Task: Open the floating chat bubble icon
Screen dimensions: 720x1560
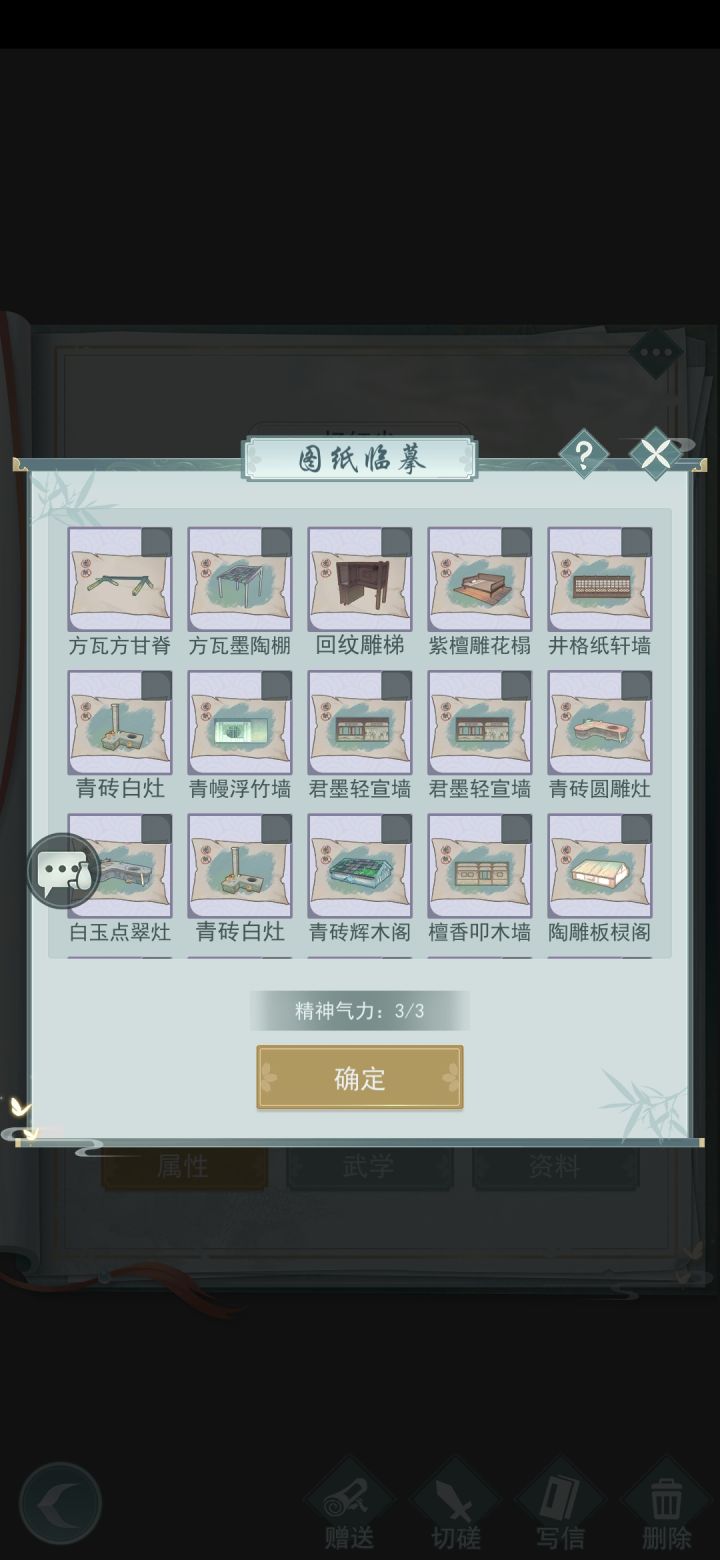Action: (x=64, y=871)
